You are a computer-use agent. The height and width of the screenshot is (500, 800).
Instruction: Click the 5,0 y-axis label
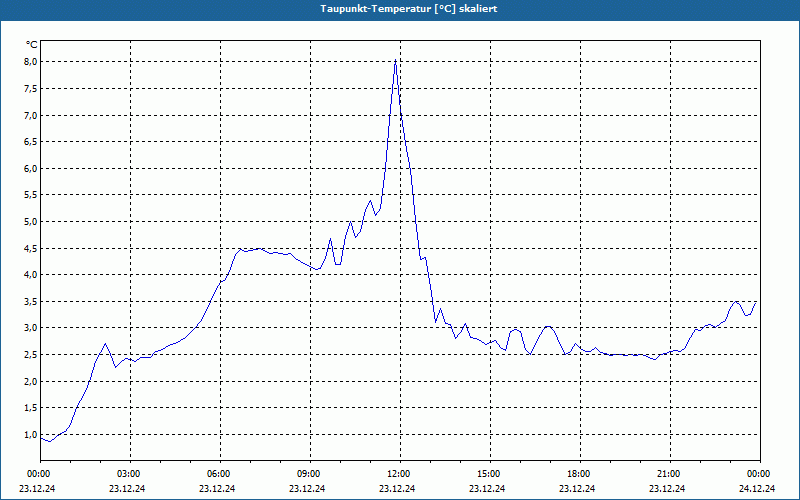pyautogui.click(x=31, y=221)
